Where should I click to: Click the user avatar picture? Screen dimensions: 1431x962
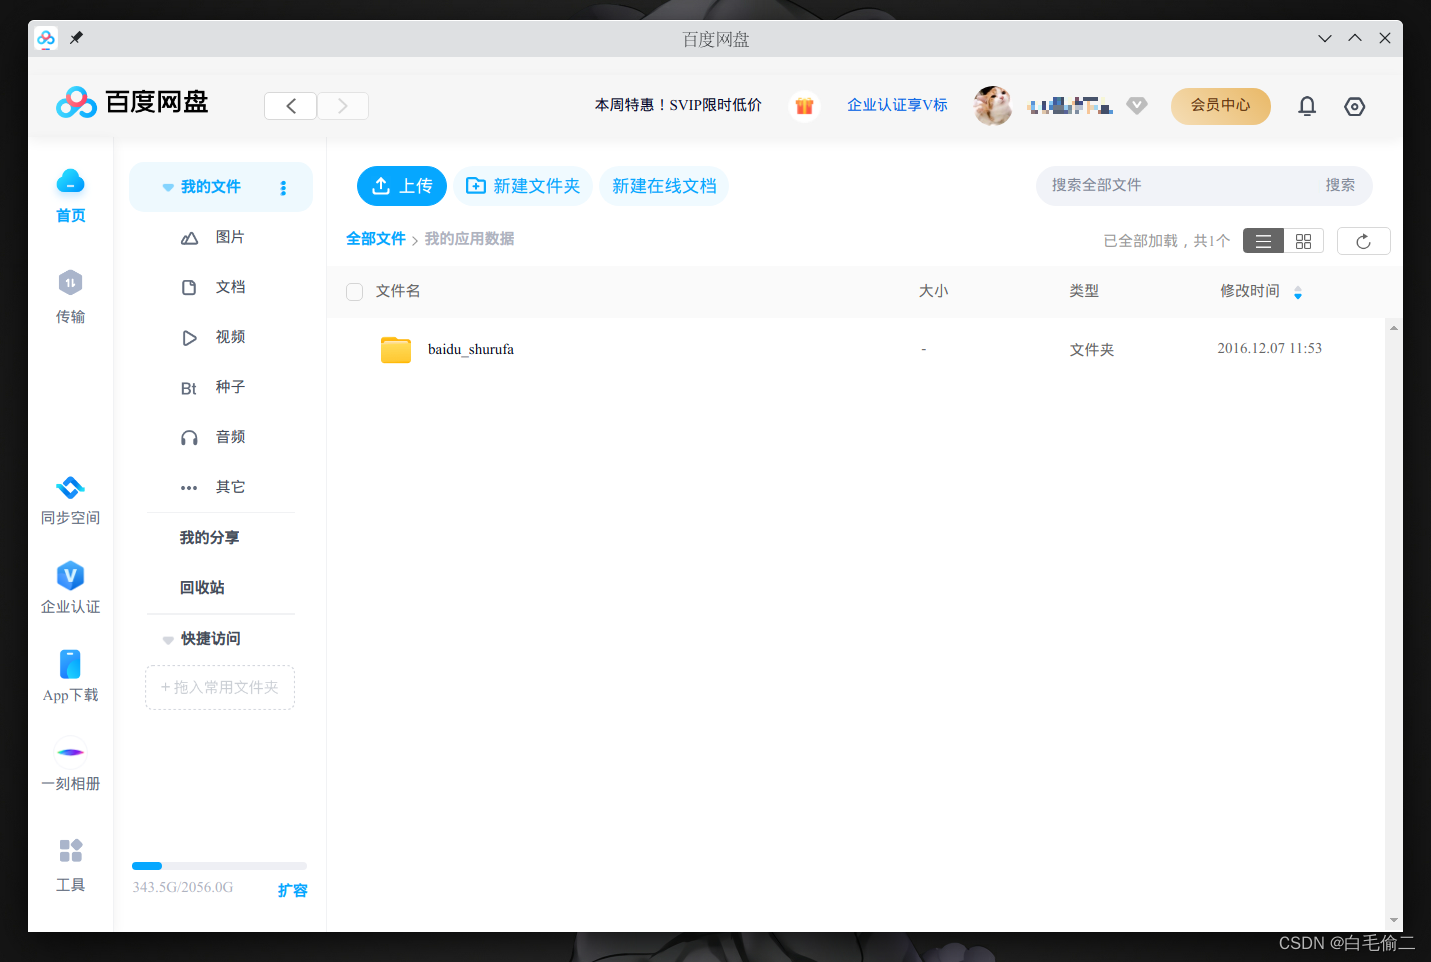point(993,105)
